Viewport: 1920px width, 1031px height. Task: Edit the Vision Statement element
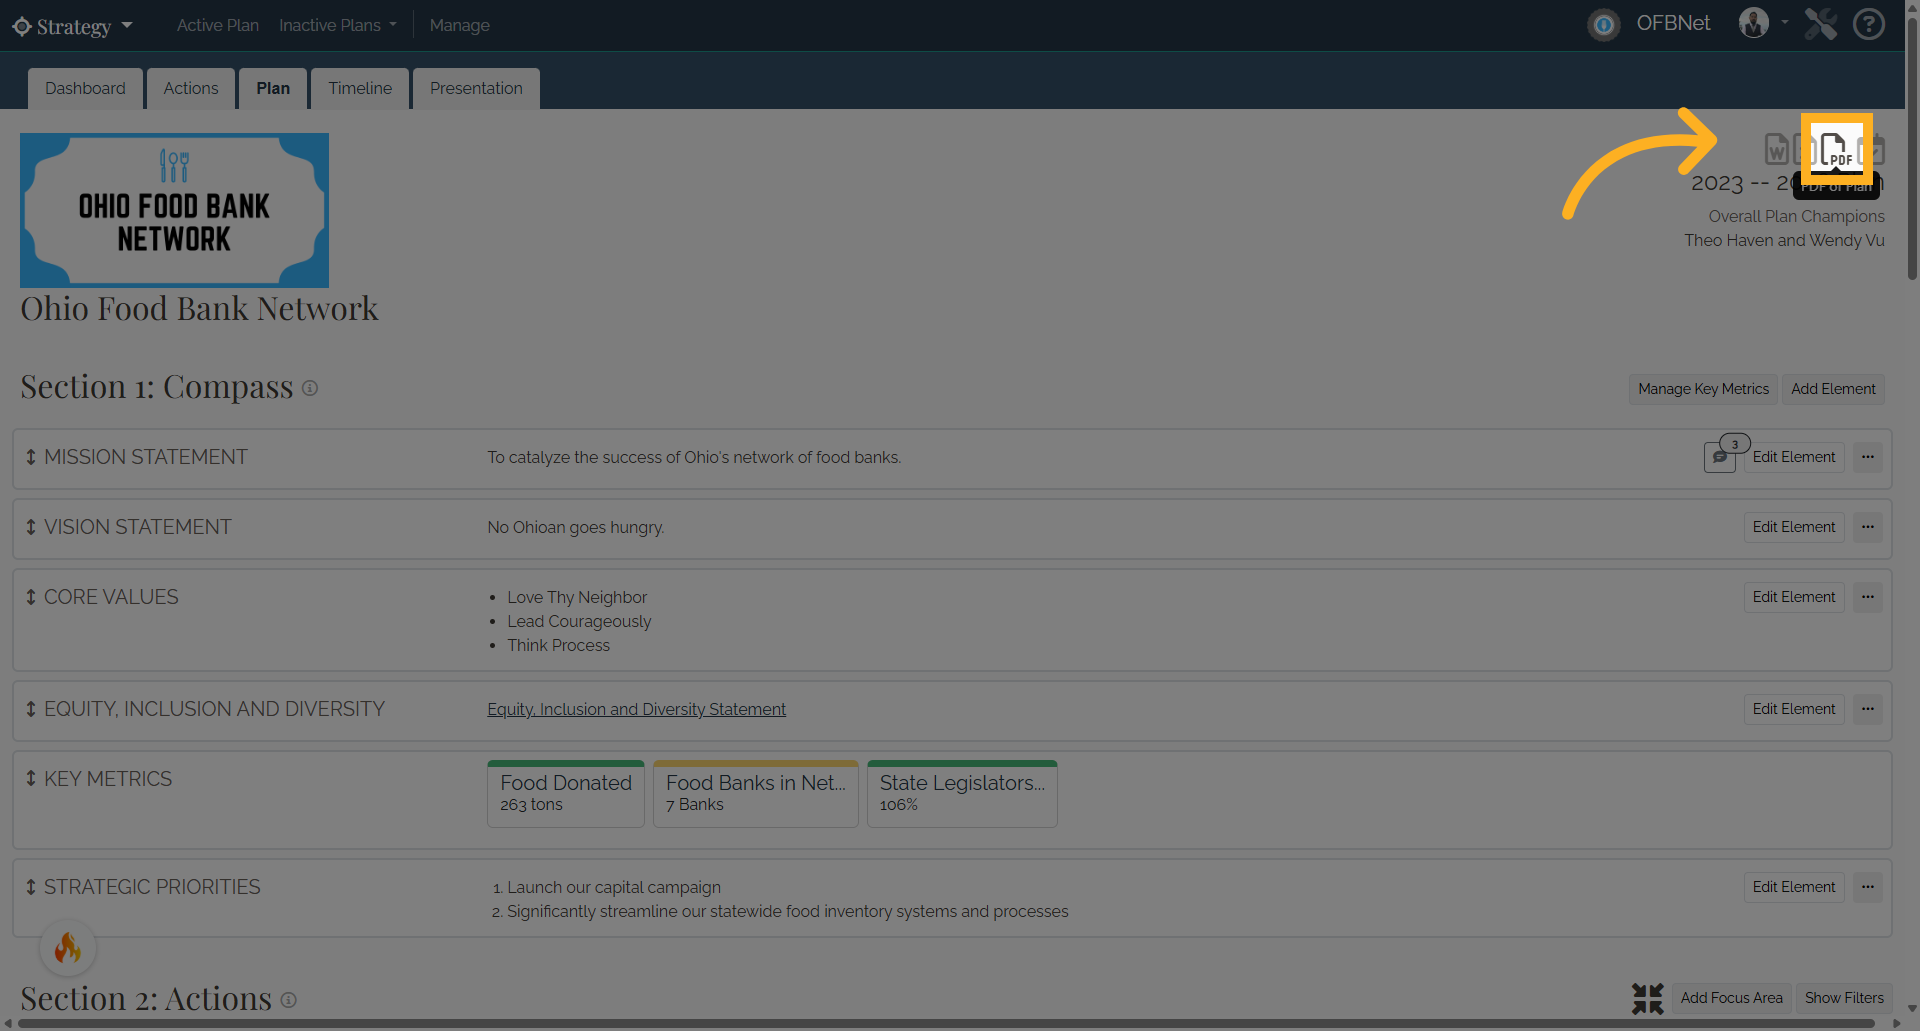coord(1794,527)
